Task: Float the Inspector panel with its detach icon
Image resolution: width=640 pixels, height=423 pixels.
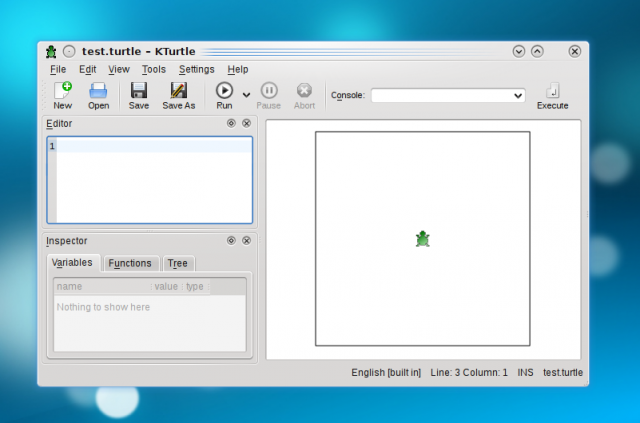Action: pyautogui.click(x=231, y=241)
